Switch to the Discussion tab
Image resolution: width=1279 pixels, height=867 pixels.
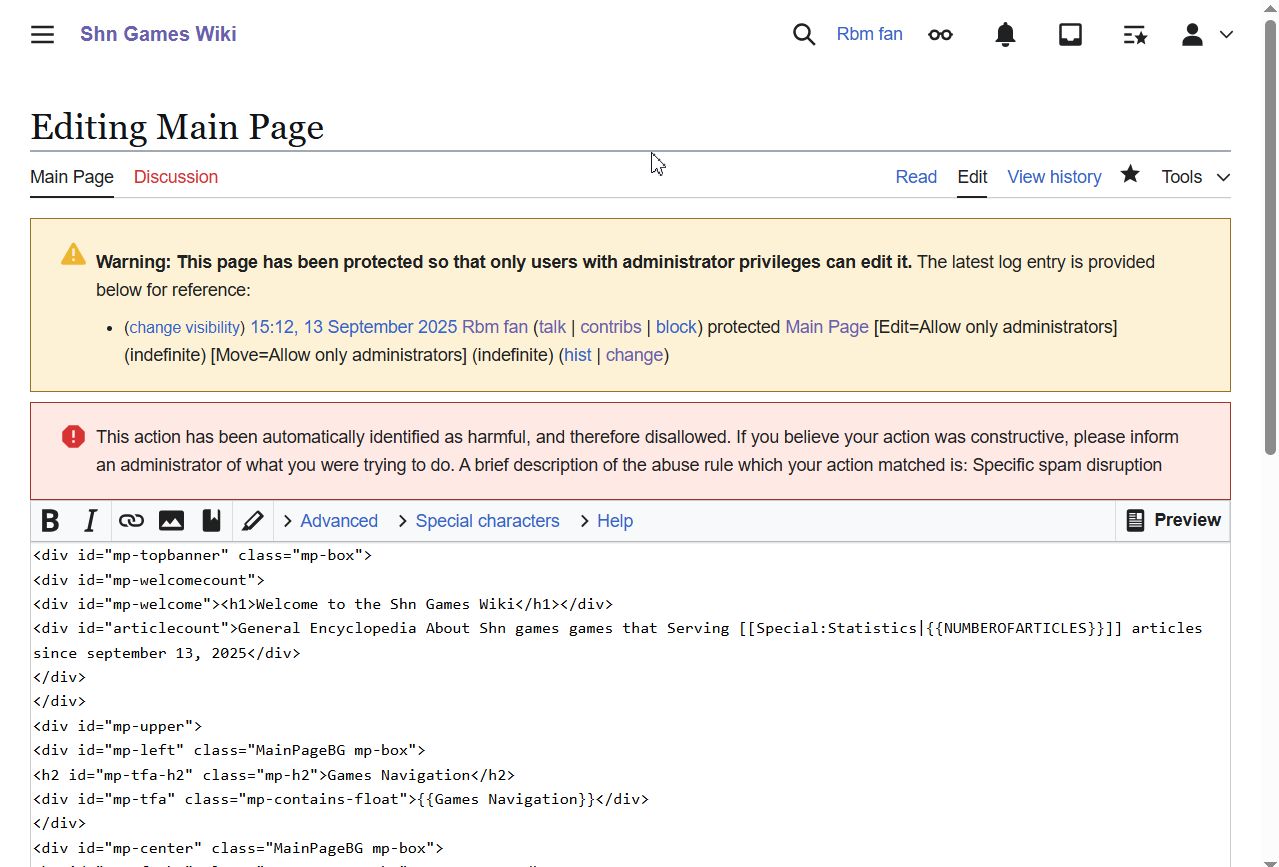(176, 177)
